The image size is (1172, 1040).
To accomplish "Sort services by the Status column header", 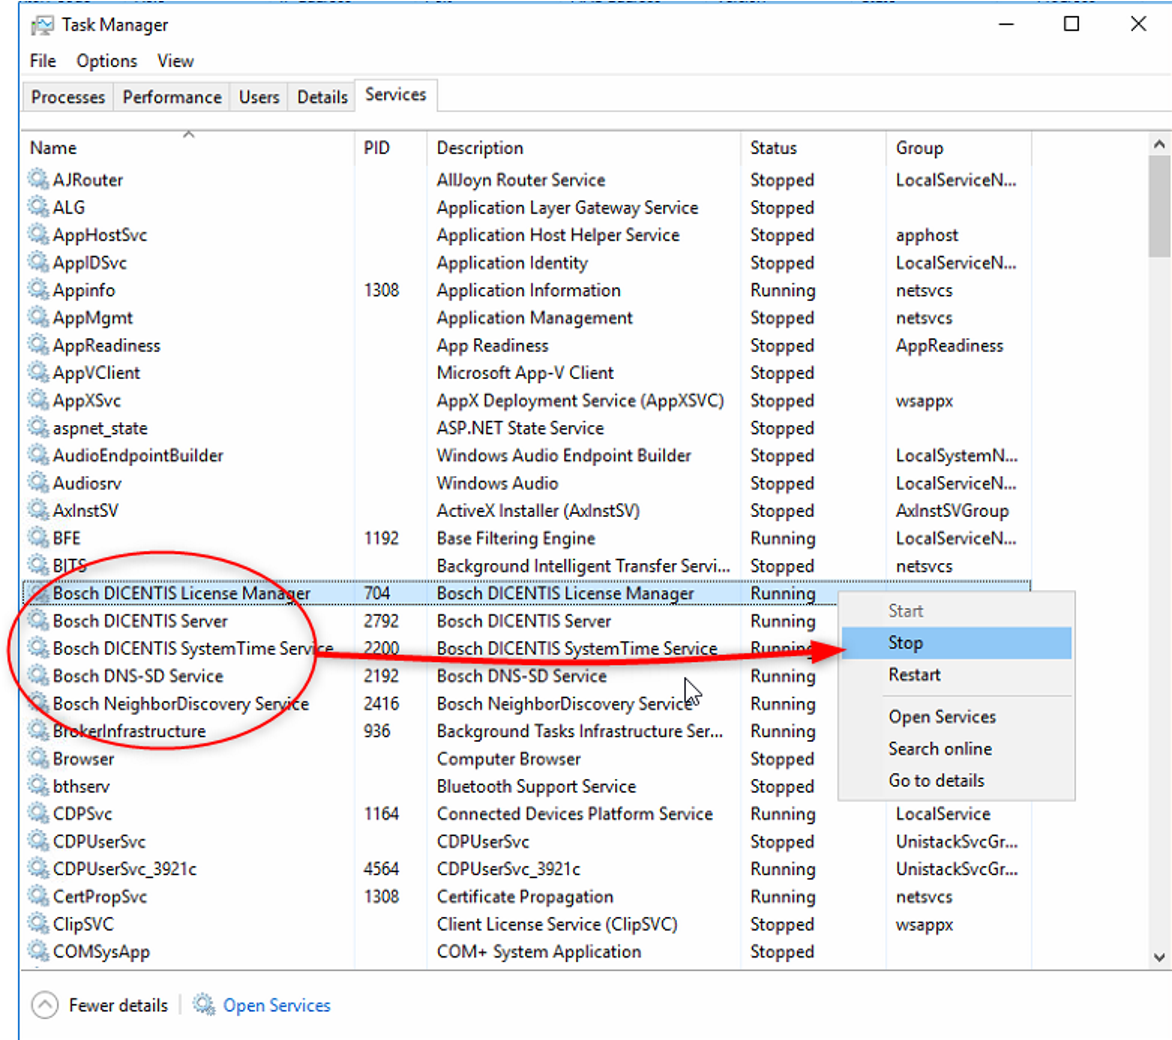I will (x=774, y=148).
